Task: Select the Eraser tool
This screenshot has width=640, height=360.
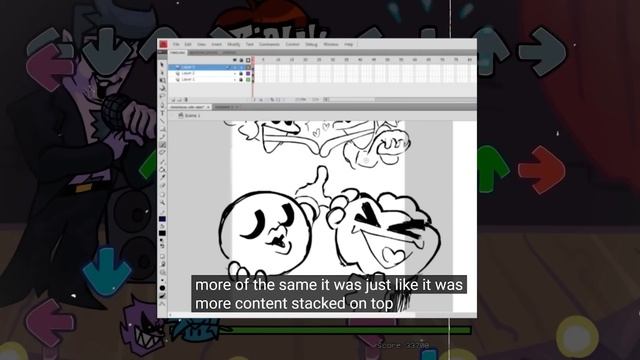Action: [x=162, y=186]
